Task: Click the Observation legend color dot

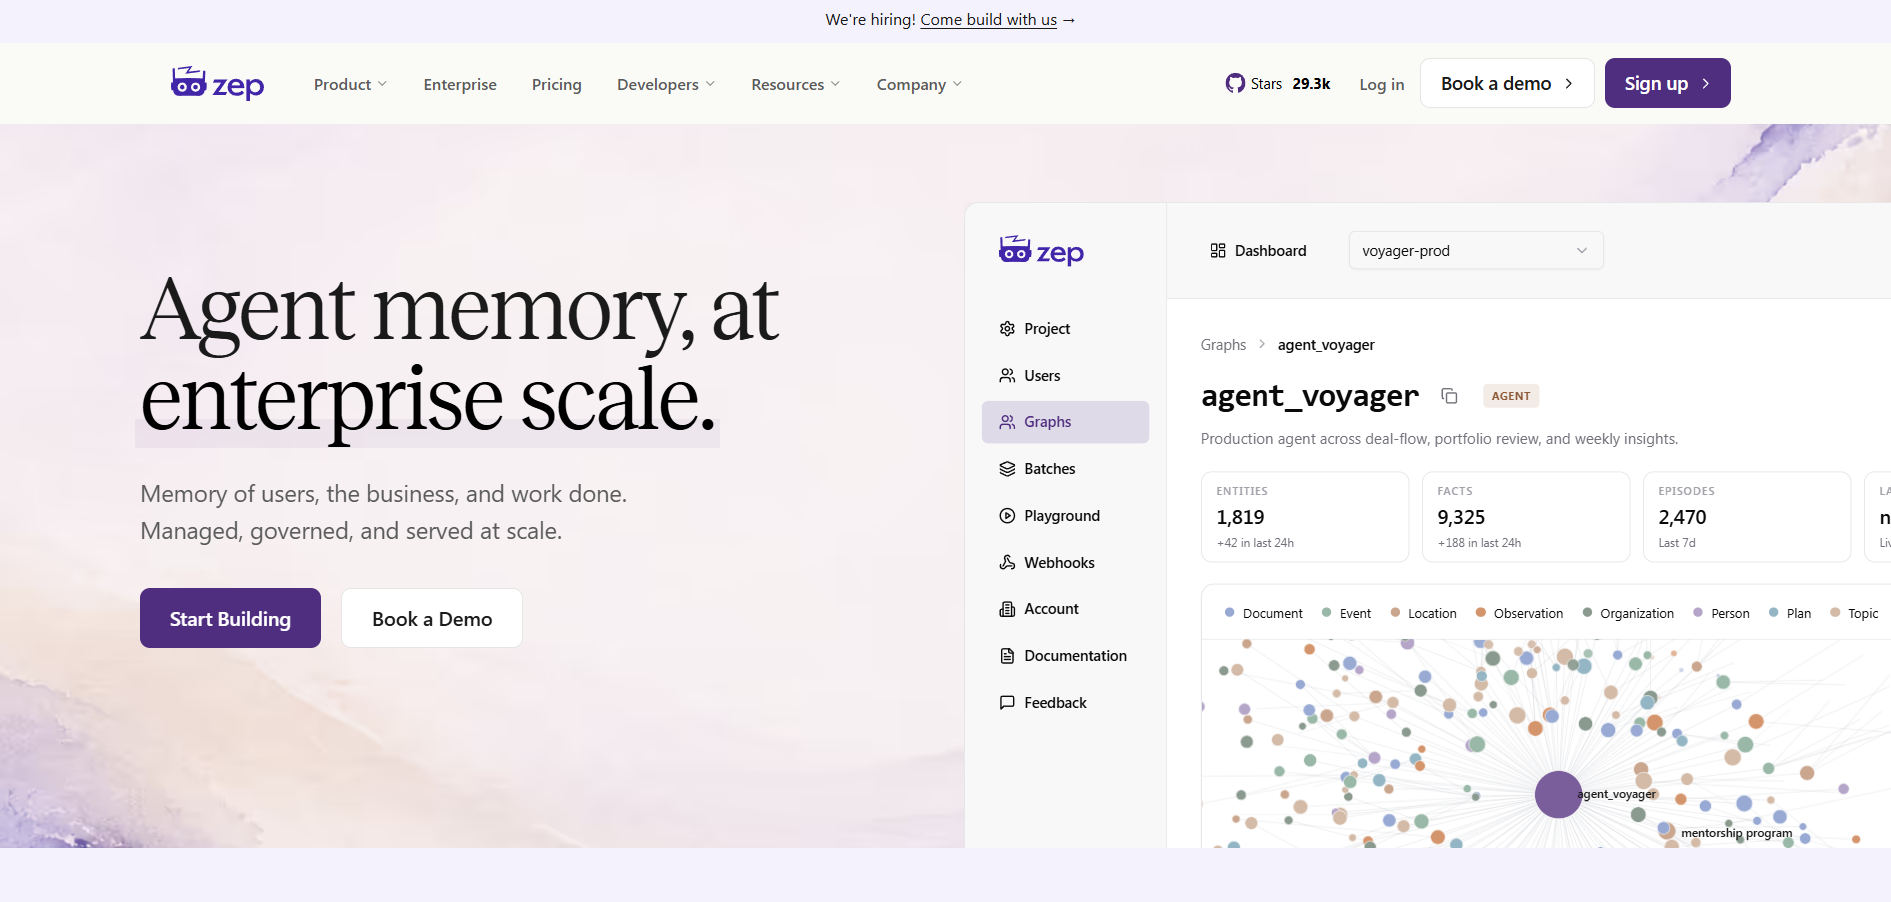Action: click(x=1481, y=613)
